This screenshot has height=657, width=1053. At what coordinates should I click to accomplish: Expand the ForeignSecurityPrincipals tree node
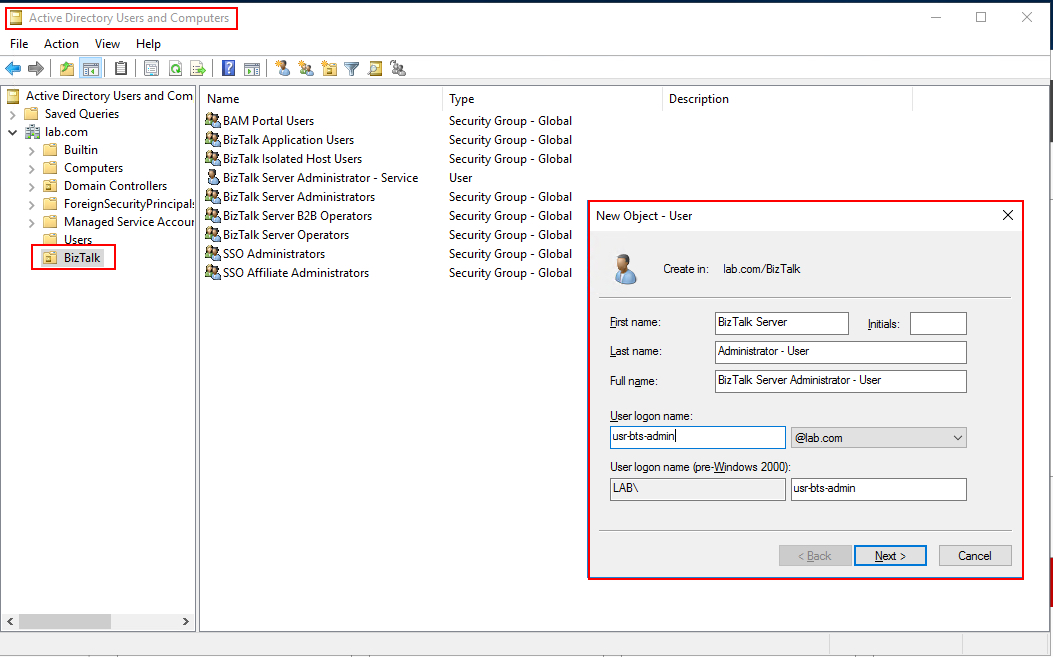[32, 204]
